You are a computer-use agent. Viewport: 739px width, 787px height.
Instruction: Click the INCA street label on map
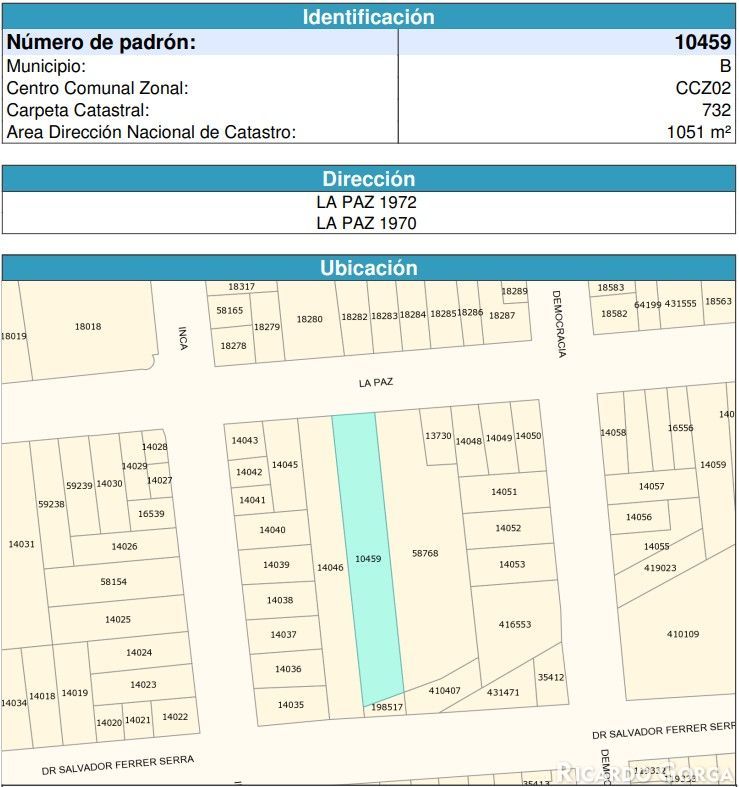183,338
